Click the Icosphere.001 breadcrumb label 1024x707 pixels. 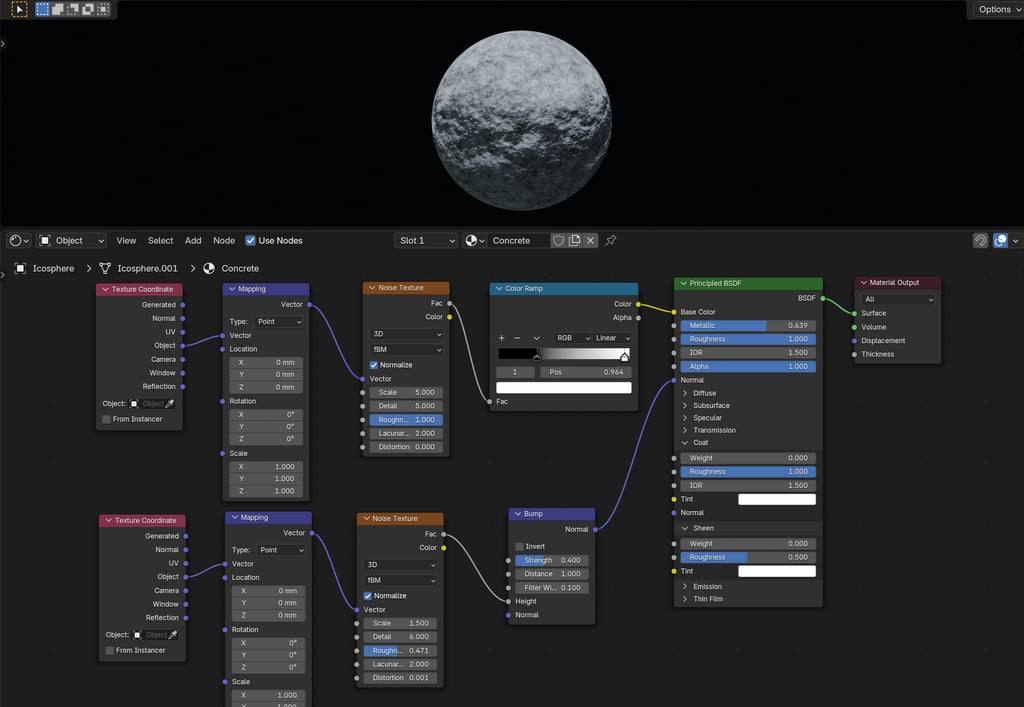[x=148, y=268]
